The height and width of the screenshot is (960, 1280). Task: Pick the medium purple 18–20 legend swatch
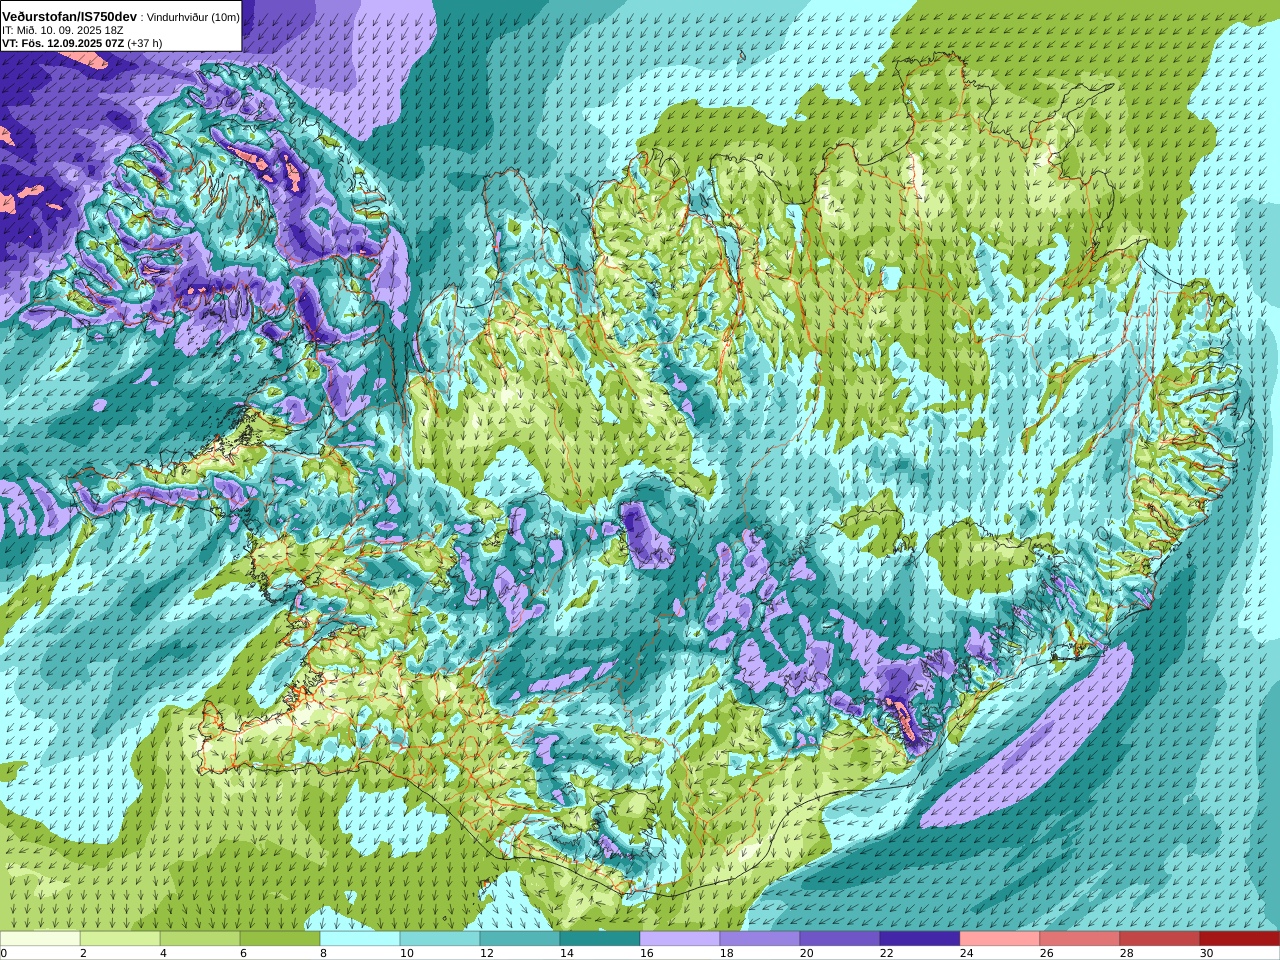[x=760, y=939]
